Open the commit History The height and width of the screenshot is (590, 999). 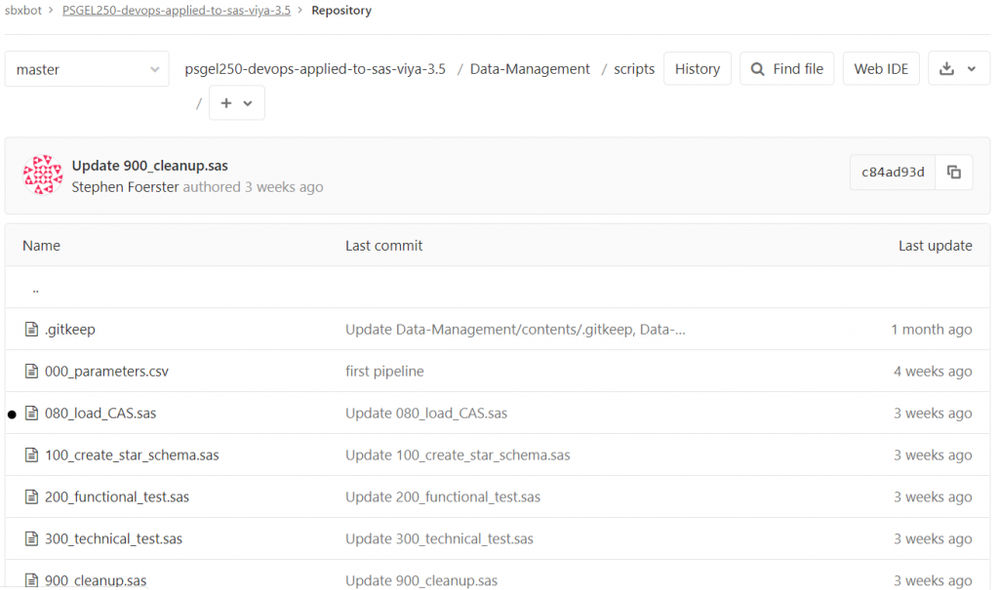click(697, 69)
